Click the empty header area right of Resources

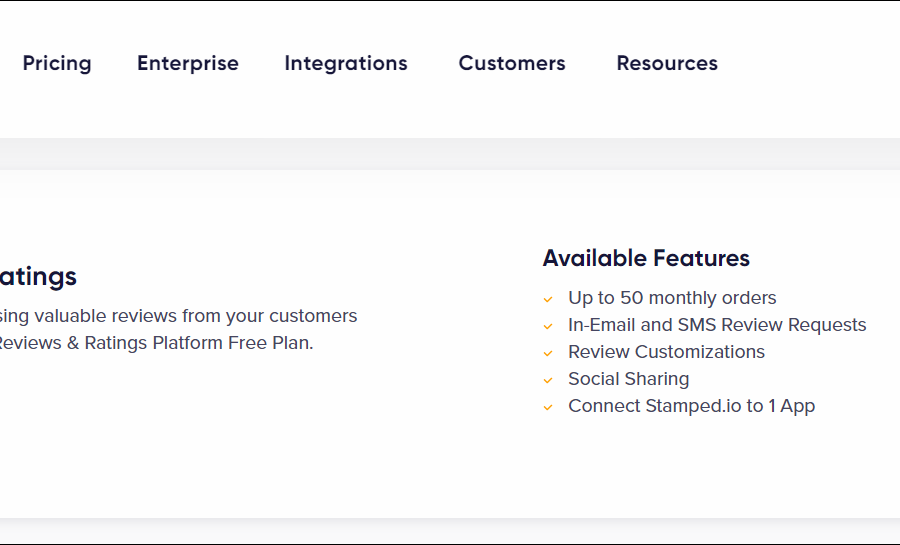(810, 63)
